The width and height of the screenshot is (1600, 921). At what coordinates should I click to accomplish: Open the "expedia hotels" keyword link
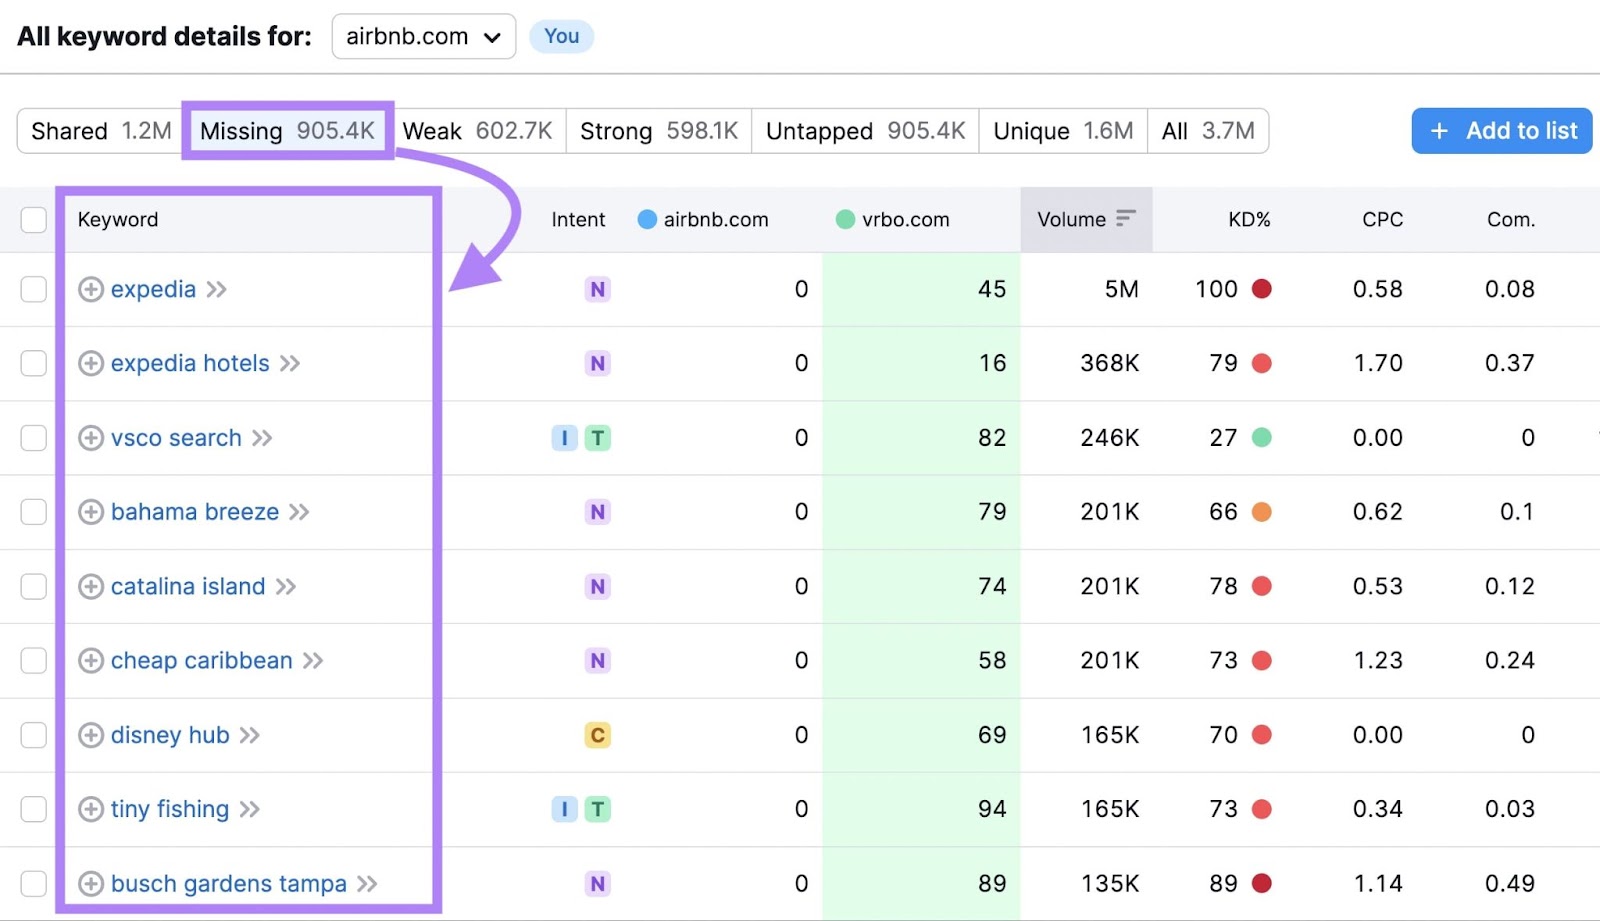click(x=189, y=363)
